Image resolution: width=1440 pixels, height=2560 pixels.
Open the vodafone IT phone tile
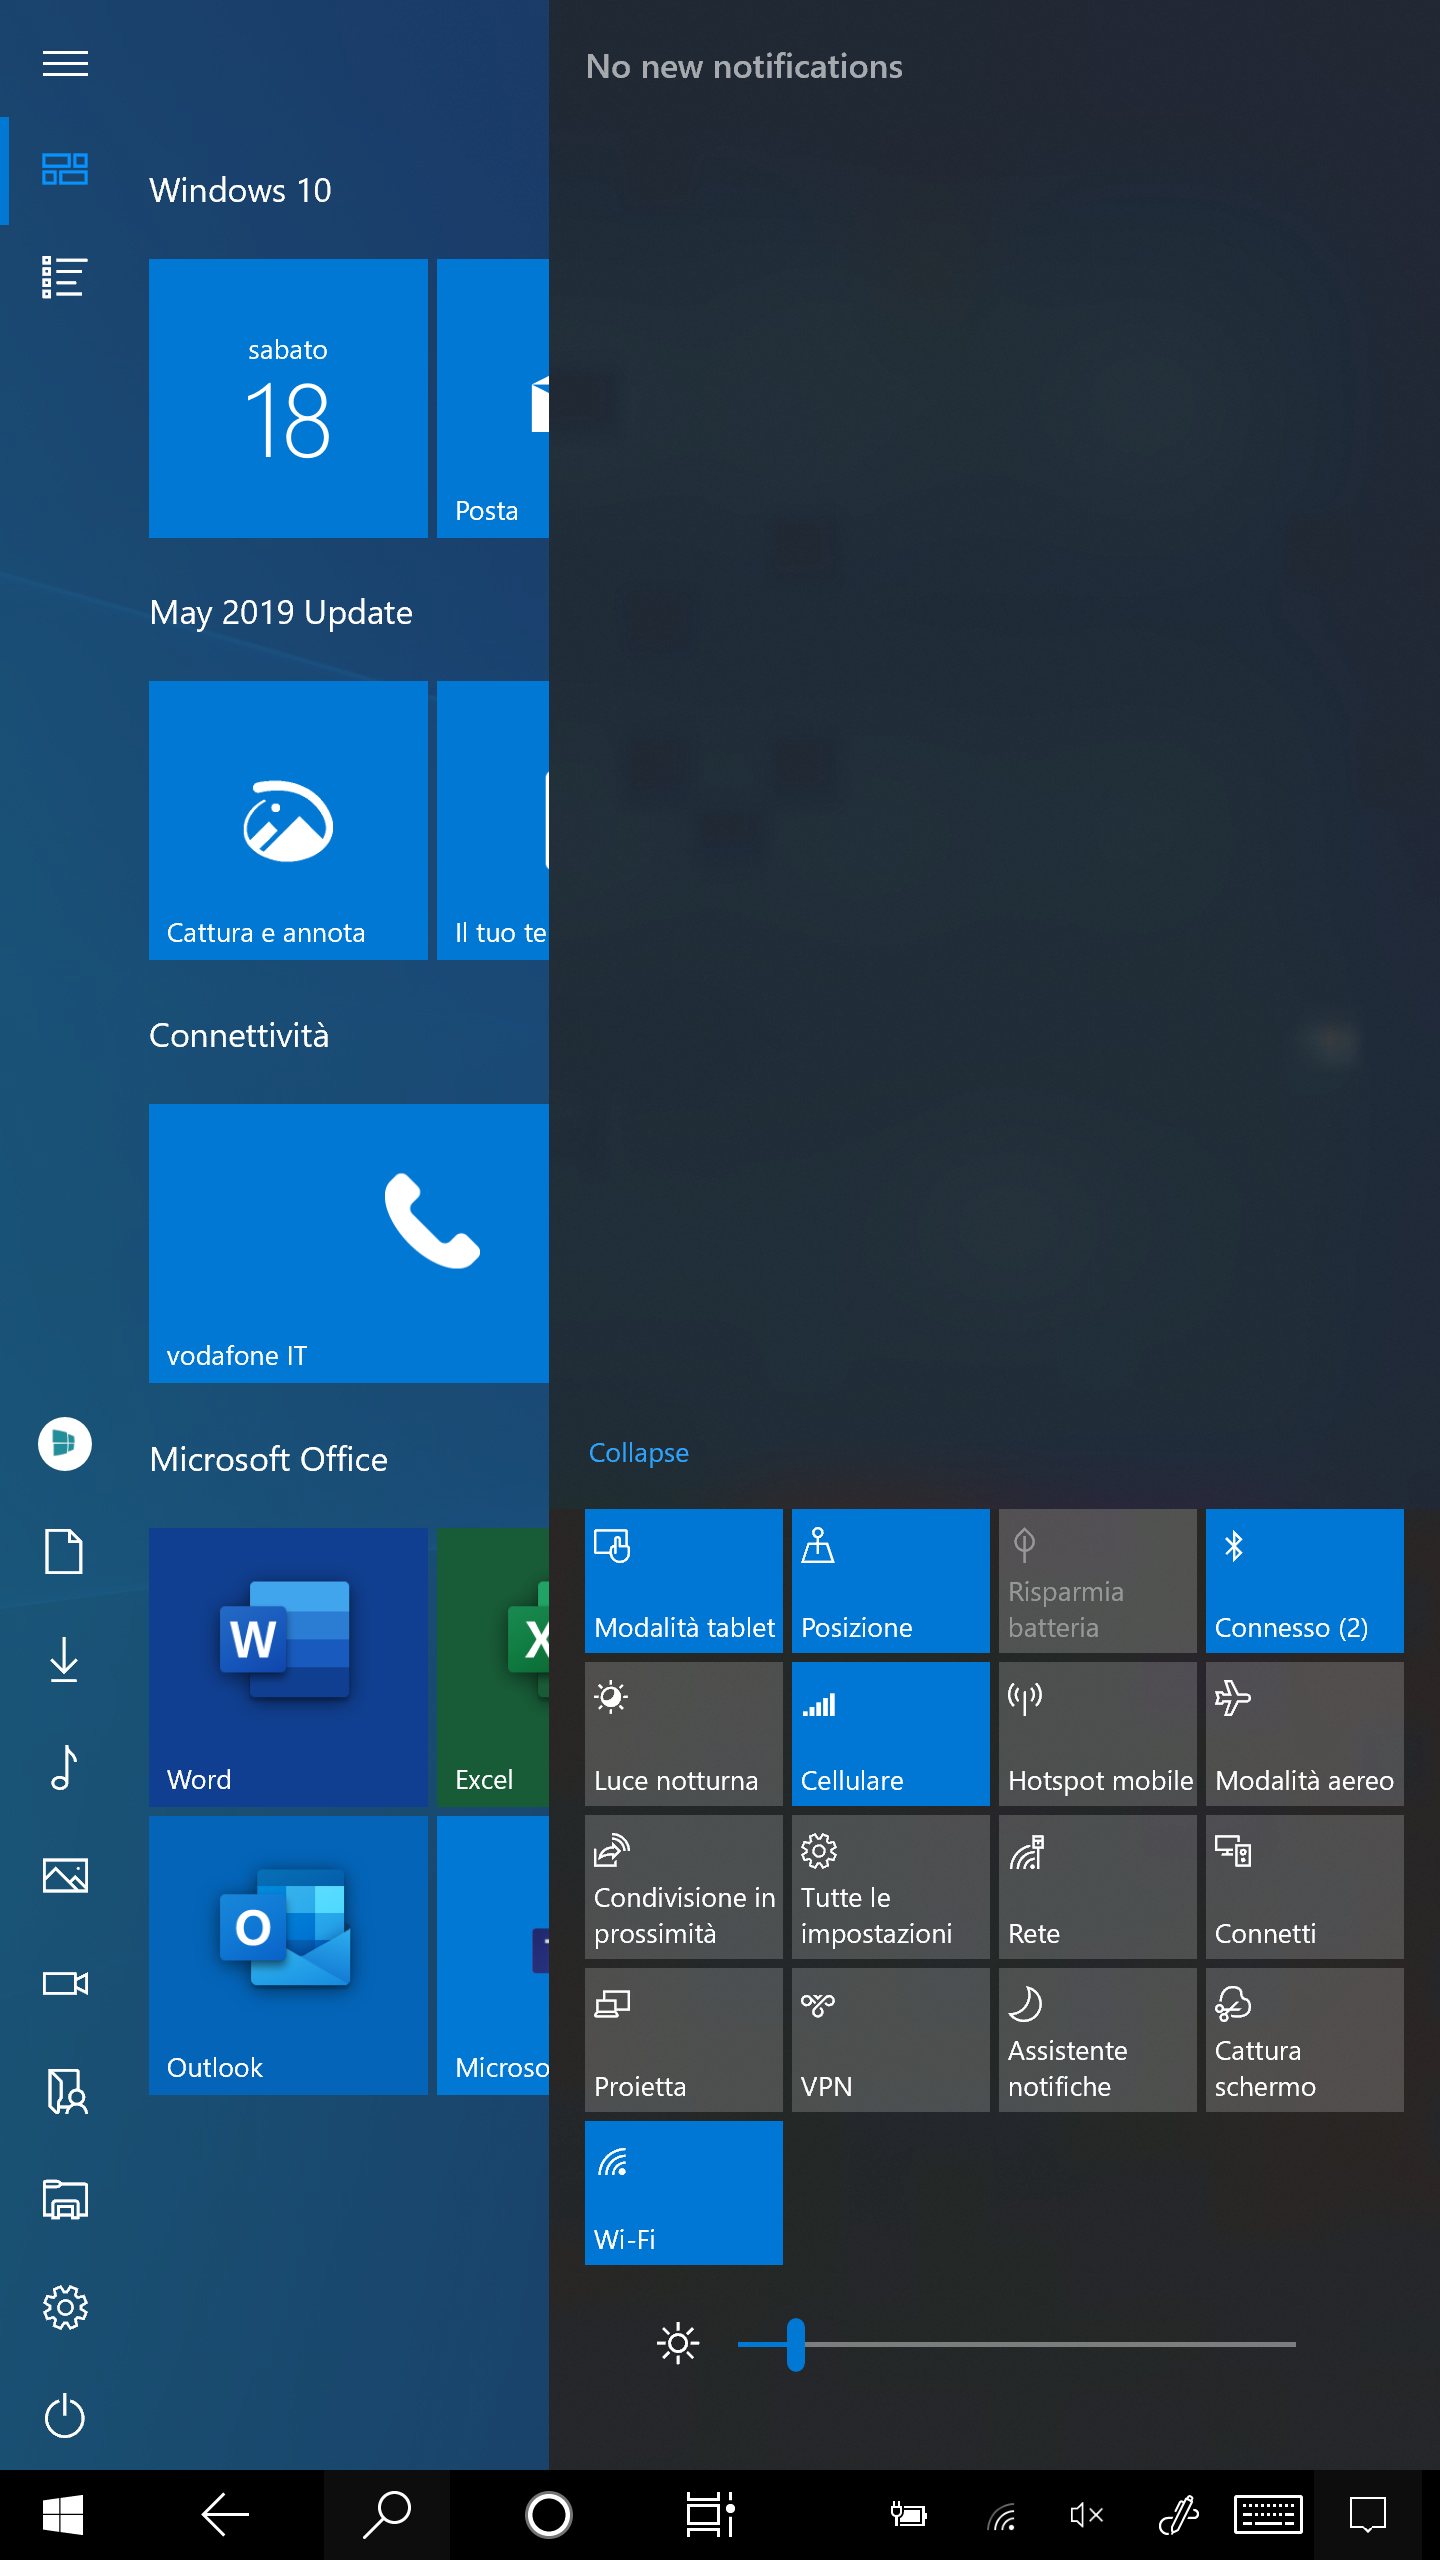pyautogui.click(x=349, y=1243)
